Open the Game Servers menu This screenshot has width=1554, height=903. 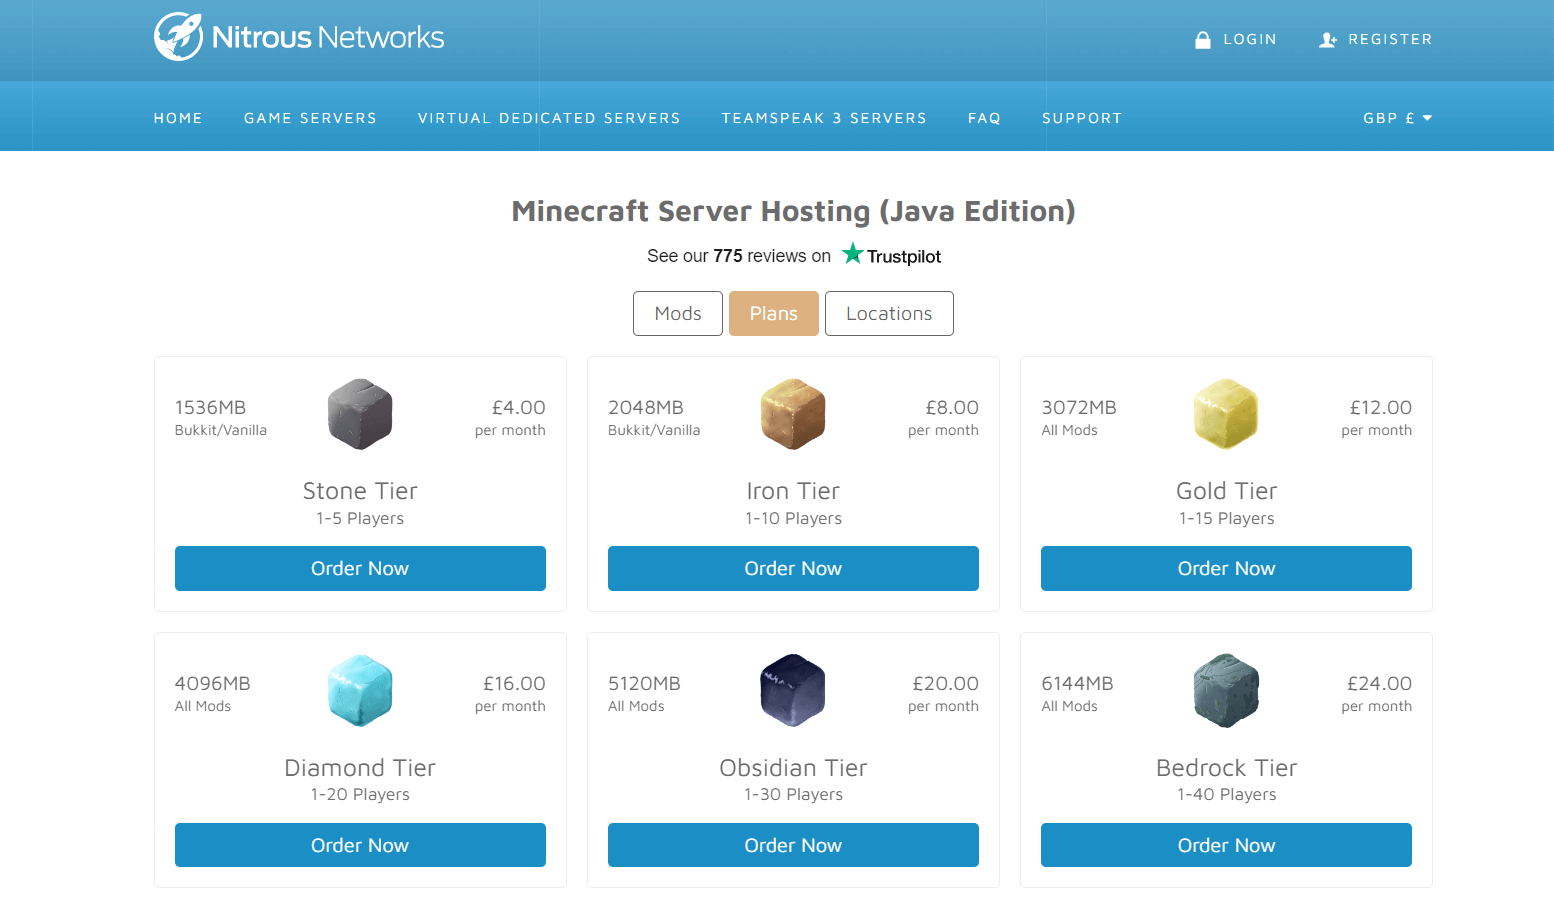(x=310, y=118)
